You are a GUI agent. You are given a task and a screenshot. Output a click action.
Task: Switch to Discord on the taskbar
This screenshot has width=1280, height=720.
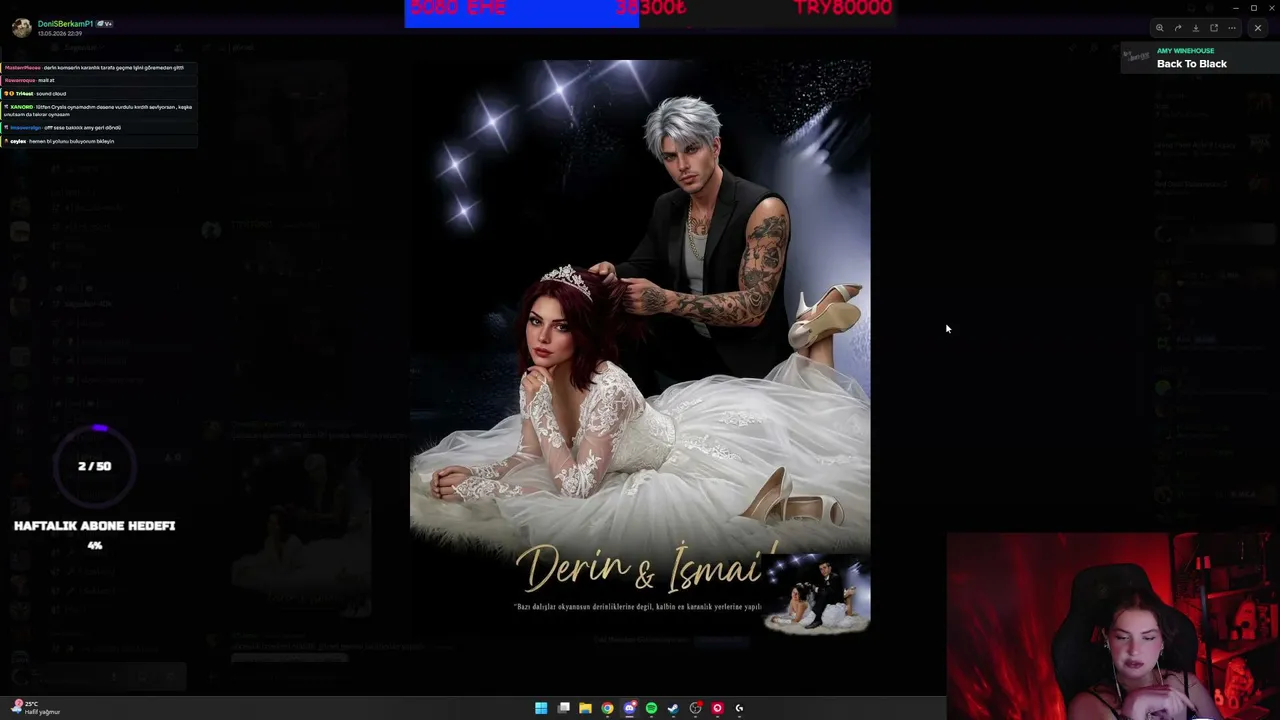(629, 708)
